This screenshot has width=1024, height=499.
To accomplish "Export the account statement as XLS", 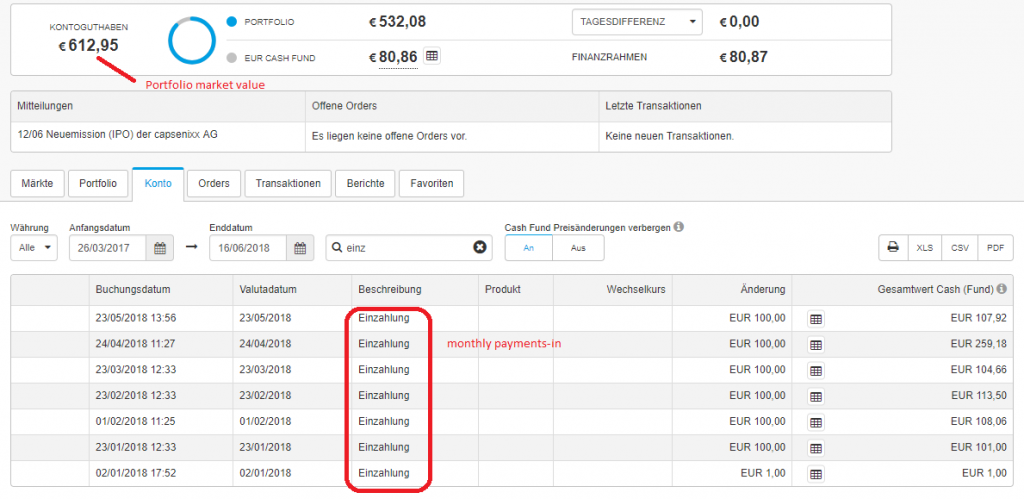I will pos(925,248).
